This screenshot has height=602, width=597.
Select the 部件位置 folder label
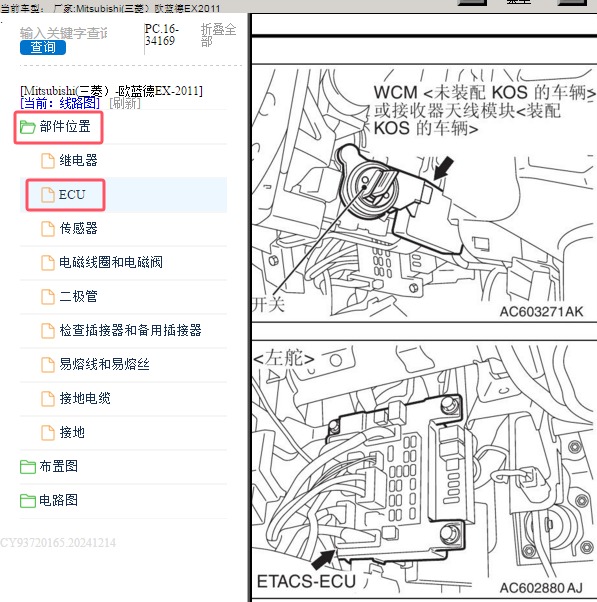[x=65, y=127]
